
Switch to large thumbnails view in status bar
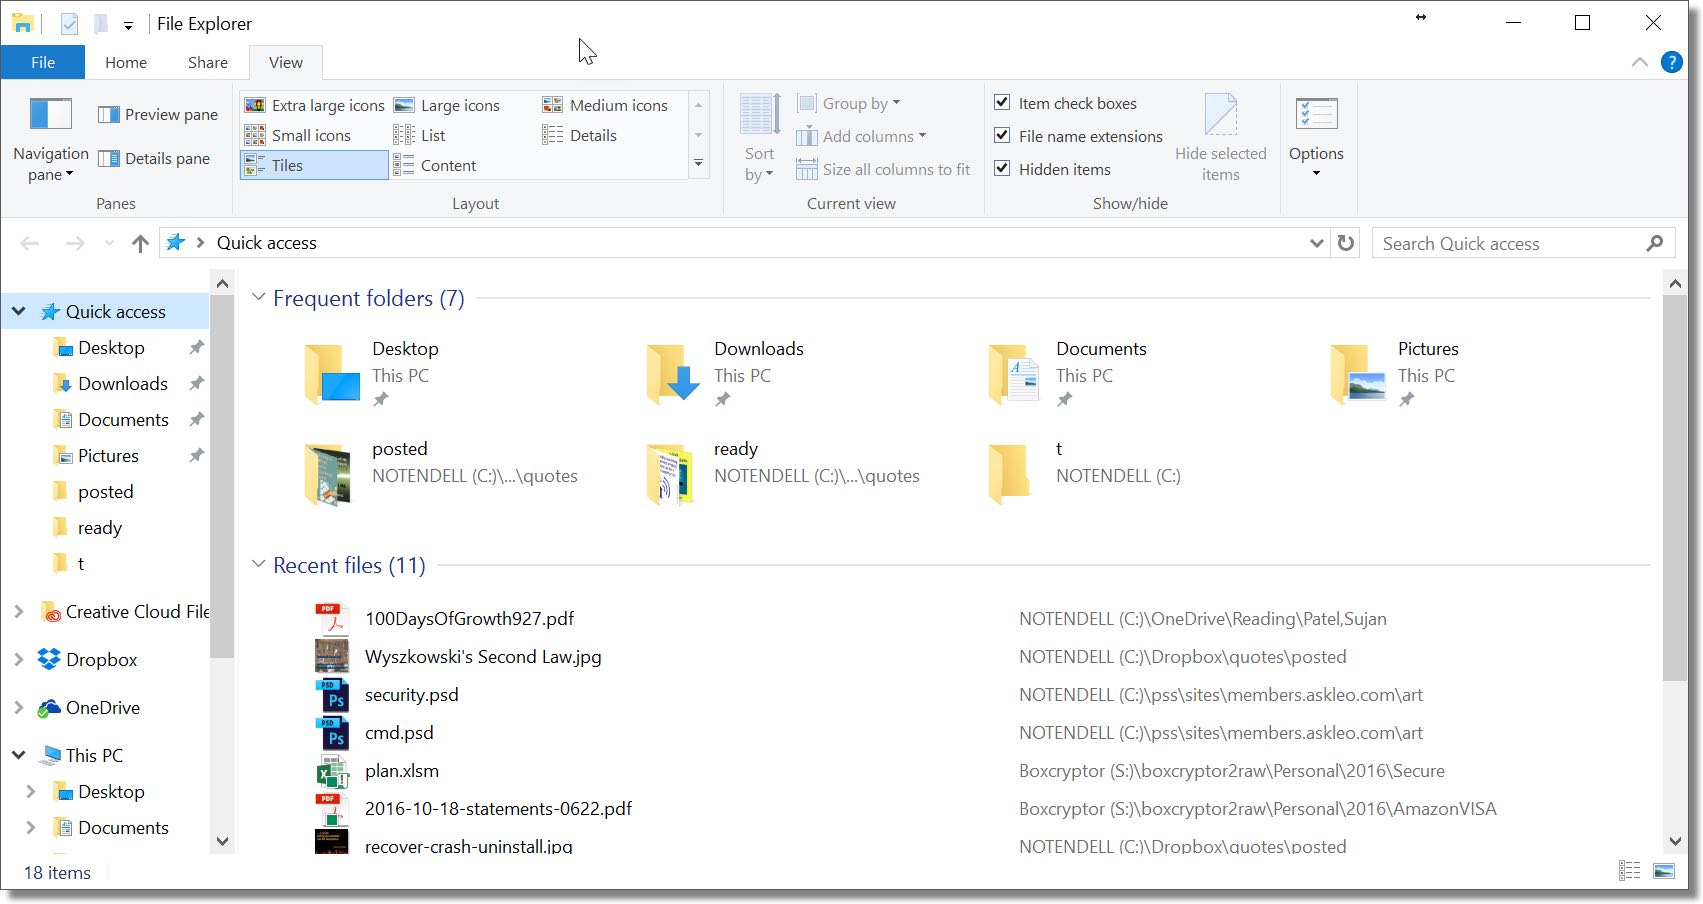coord(1664,871)
